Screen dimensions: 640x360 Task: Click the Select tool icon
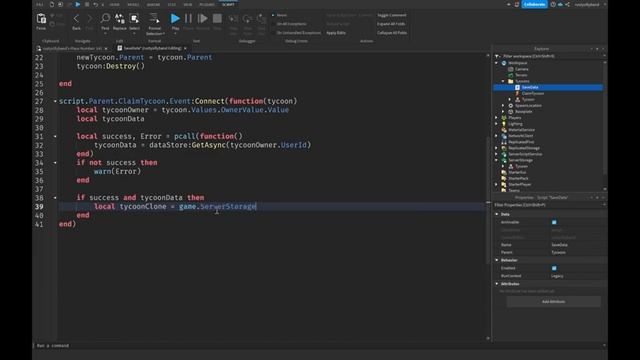(x=134, y=19)
